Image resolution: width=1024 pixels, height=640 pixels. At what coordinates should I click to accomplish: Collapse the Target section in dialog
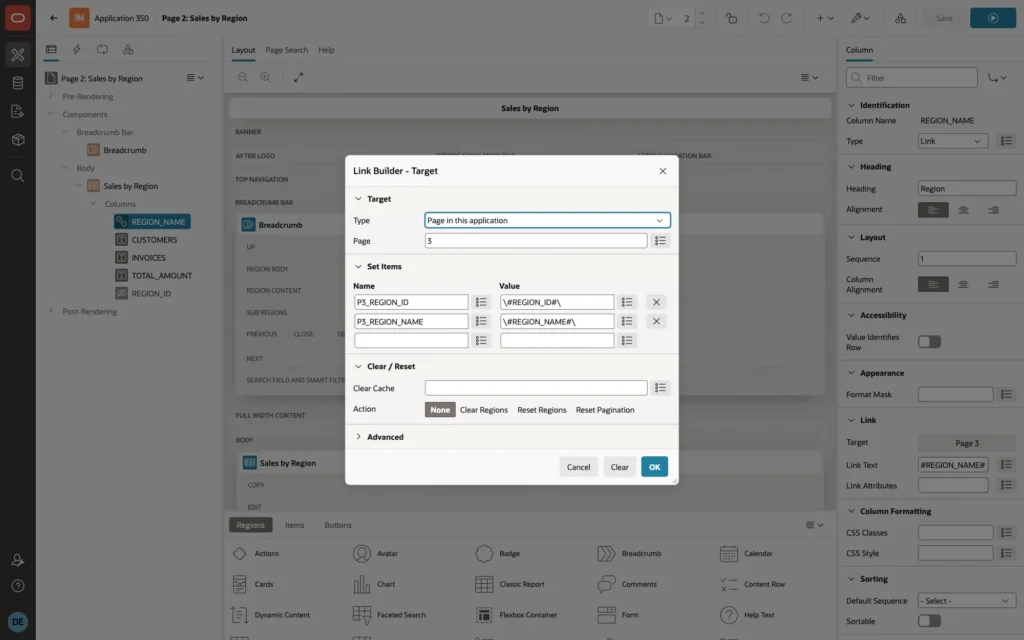tap(358, 199)
